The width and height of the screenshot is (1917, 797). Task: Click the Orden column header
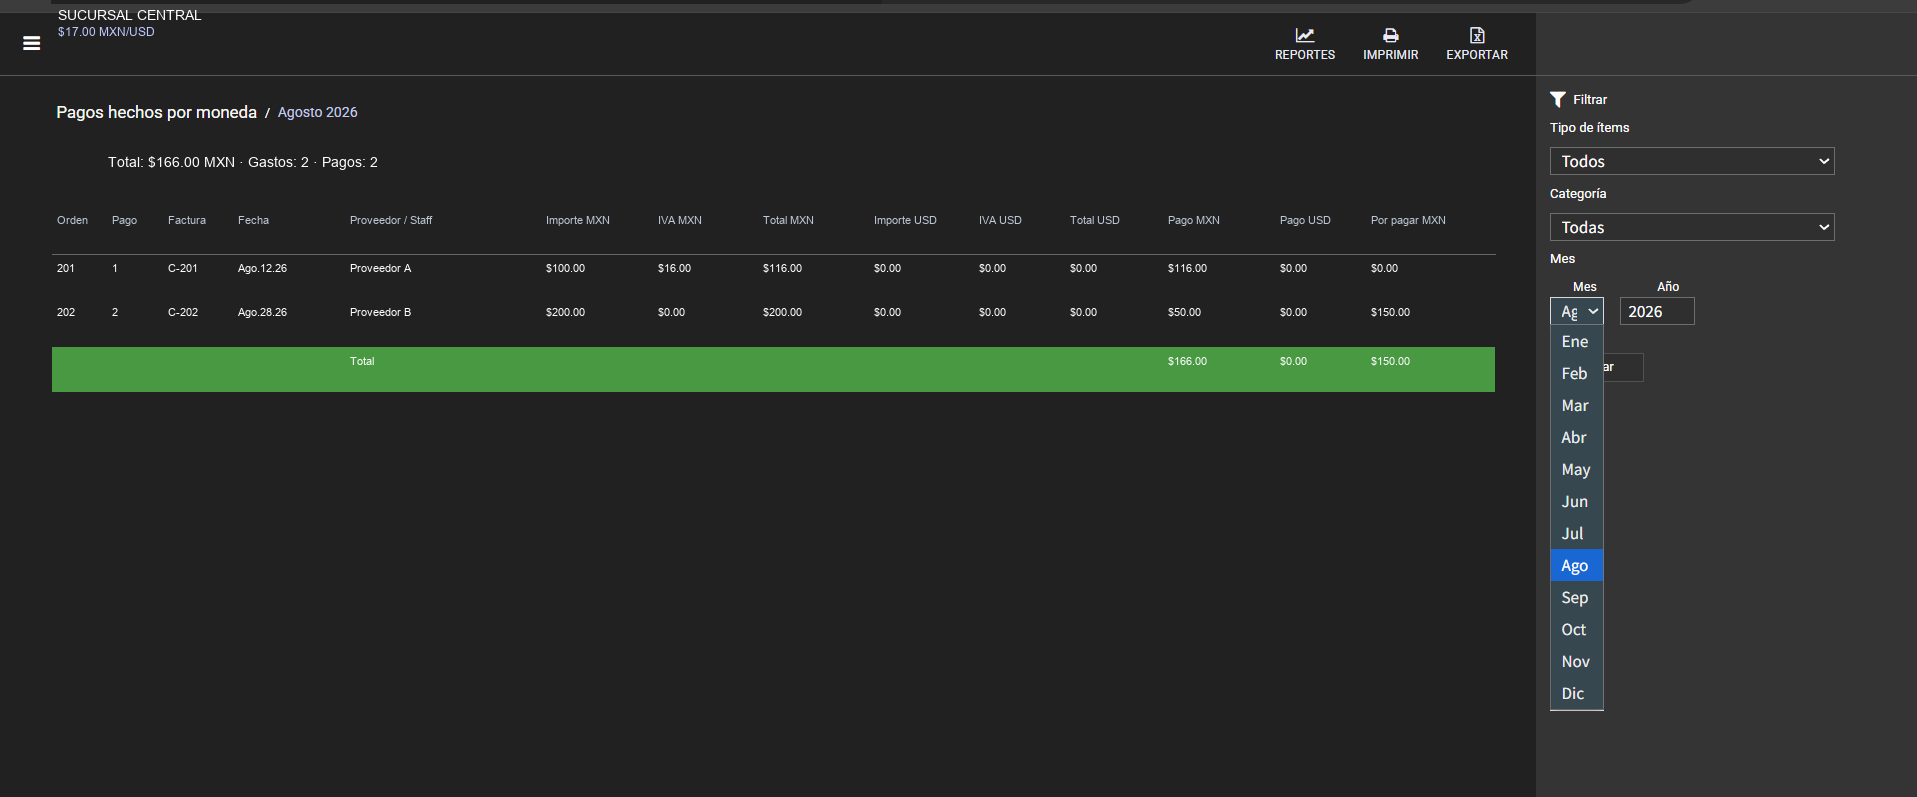point(72,220)
